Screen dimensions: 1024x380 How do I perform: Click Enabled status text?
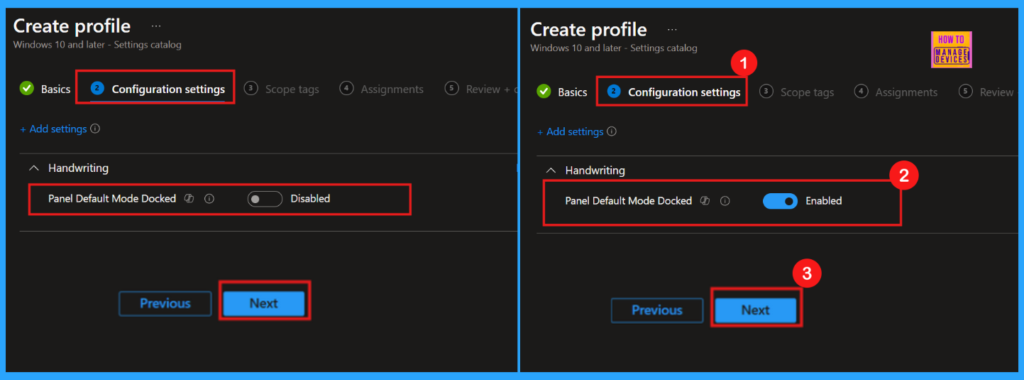coord(824,201)
